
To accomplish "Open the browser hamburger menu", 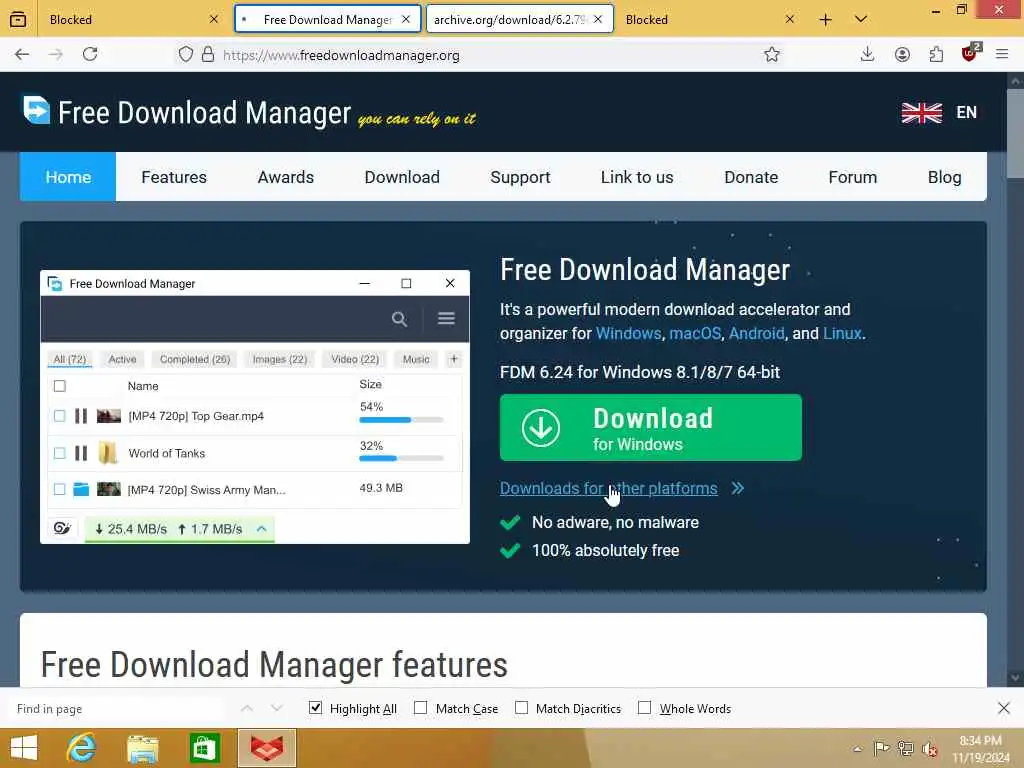I will [1002, 55].
